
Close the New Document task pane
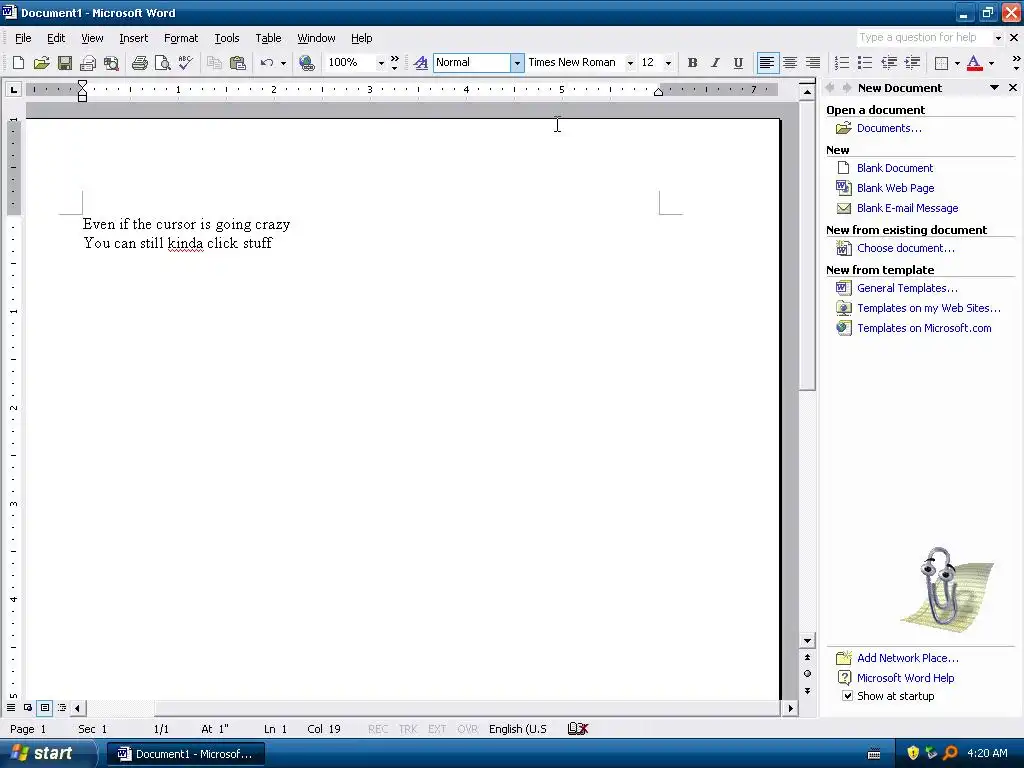tap(1013, 88)
